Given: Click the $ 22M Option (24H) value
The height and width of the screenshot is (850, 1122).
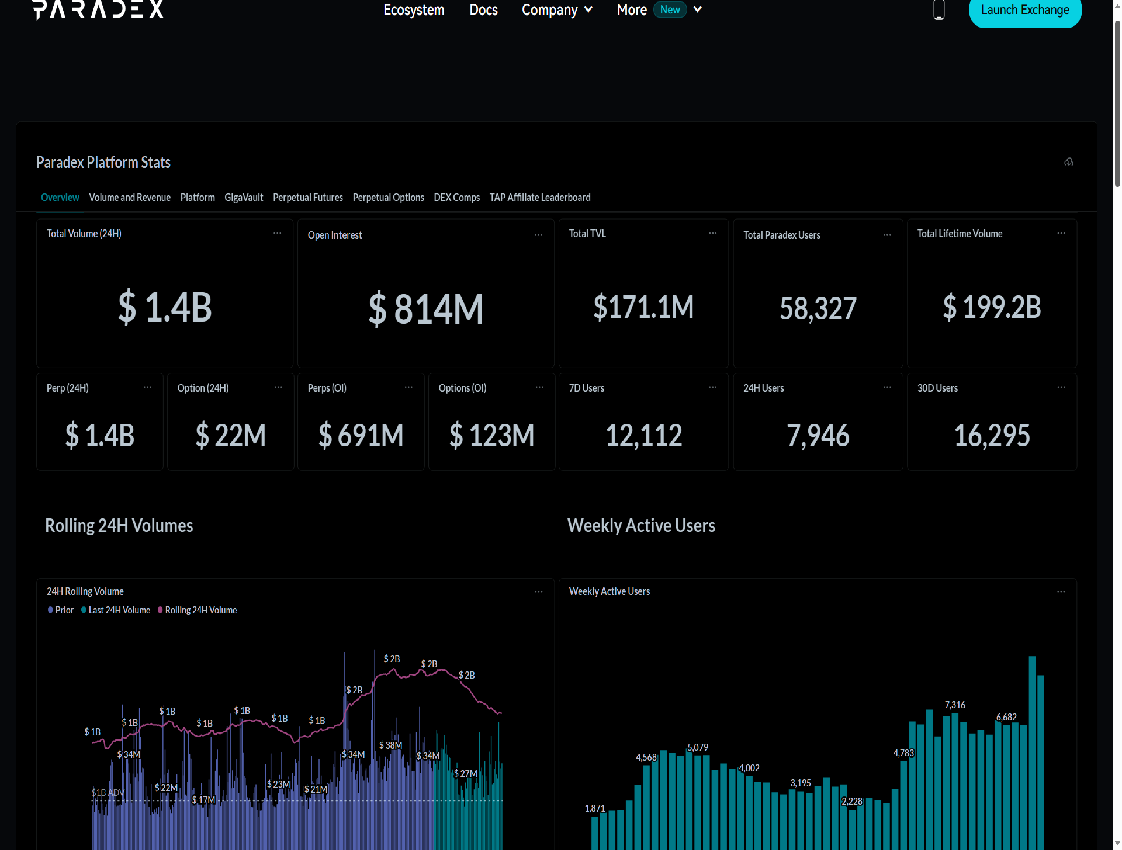Looking at the screenshot, I should 230,435.
